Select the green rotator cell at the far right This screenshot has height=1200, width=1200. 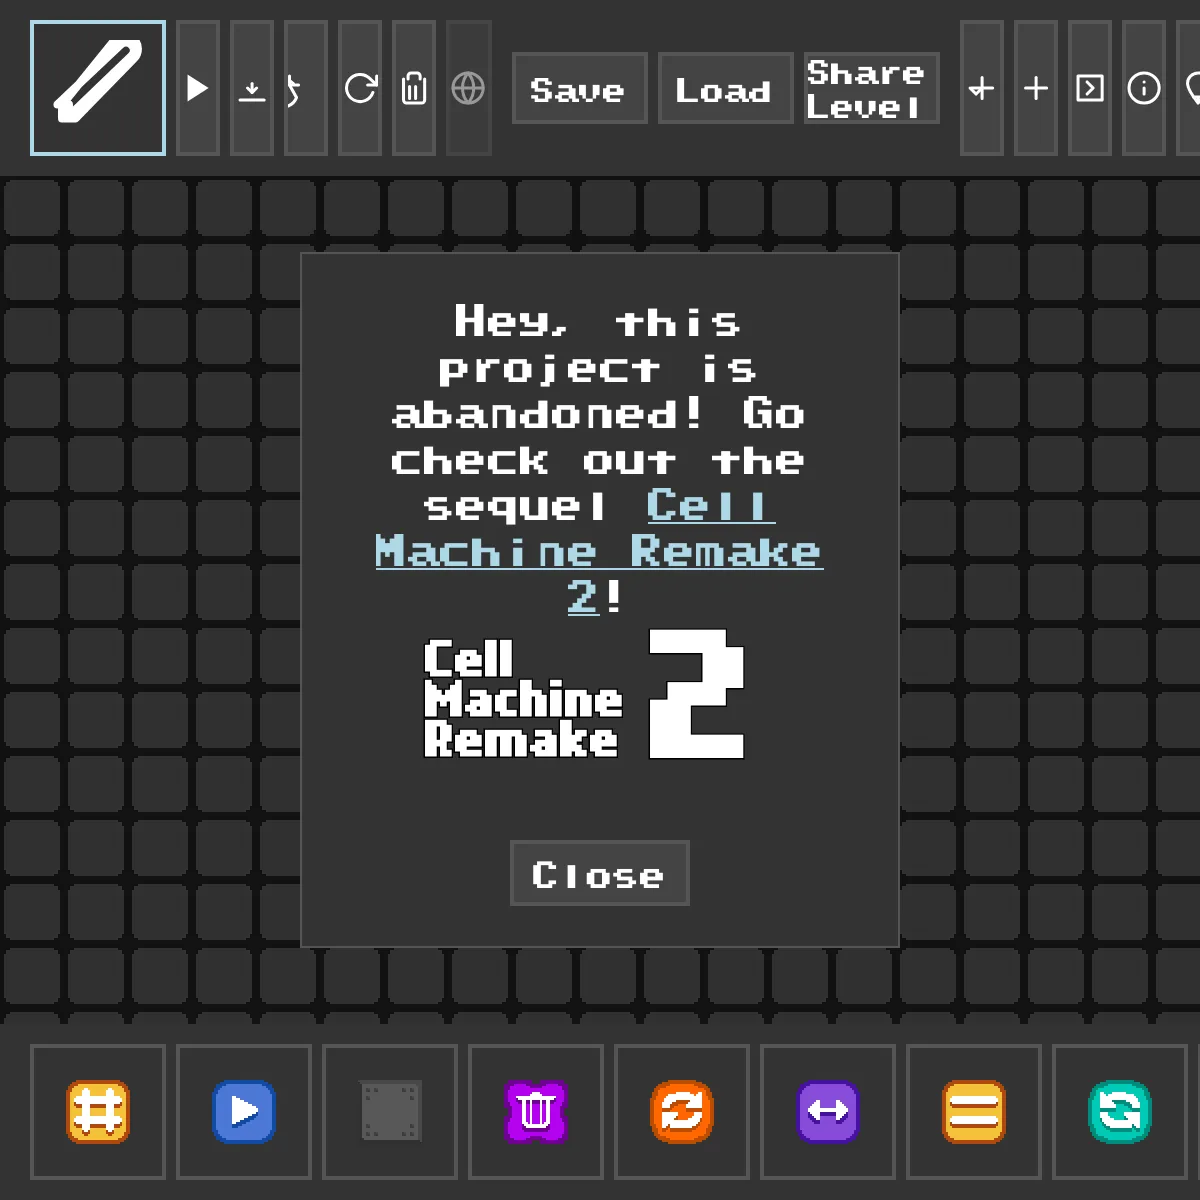click(1121, 1111)
